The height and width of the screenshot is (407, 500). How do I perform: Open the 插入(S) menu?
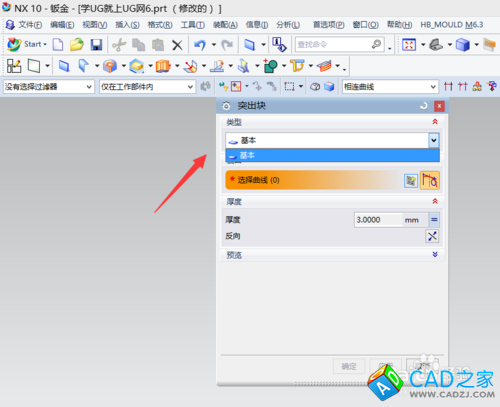tap(127, 25)
